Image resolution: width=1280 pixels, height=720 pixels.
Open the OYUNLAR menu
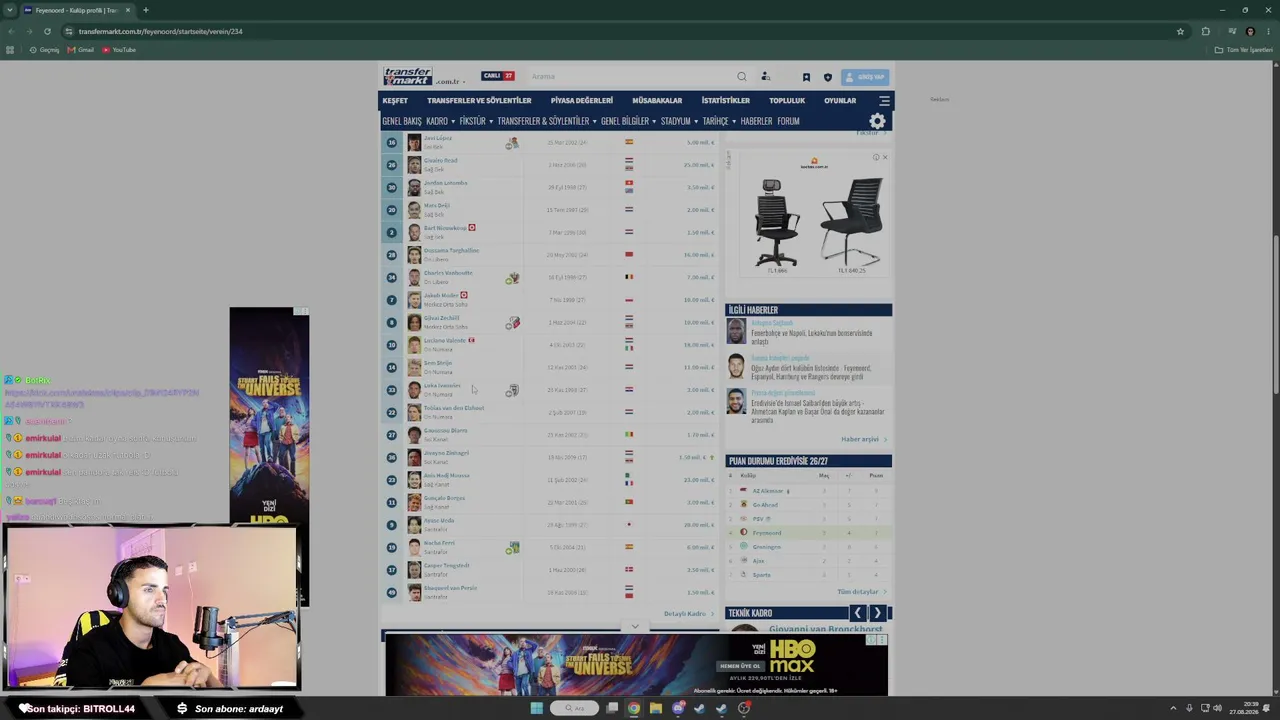(840, 101)
